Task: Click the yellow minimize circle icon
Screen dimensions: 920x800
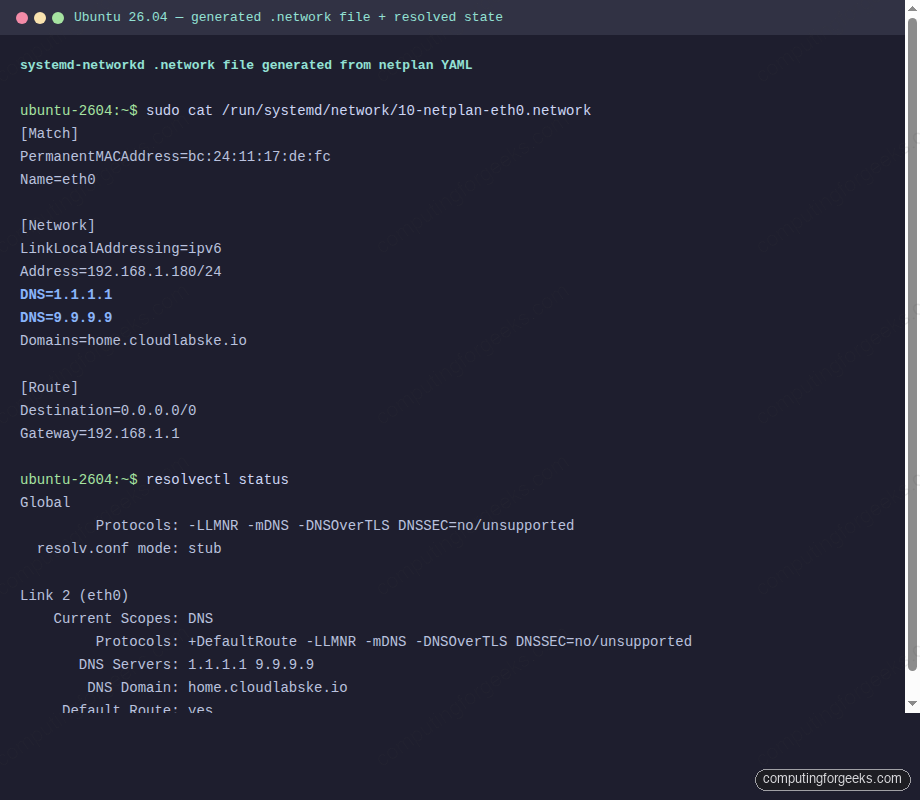Action: pos(39,17)
